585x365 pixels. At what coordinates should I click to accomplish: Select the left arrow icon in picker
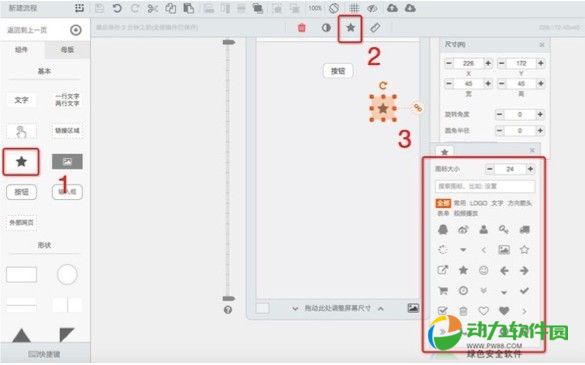pyautogui.click(x=504, y=270)
